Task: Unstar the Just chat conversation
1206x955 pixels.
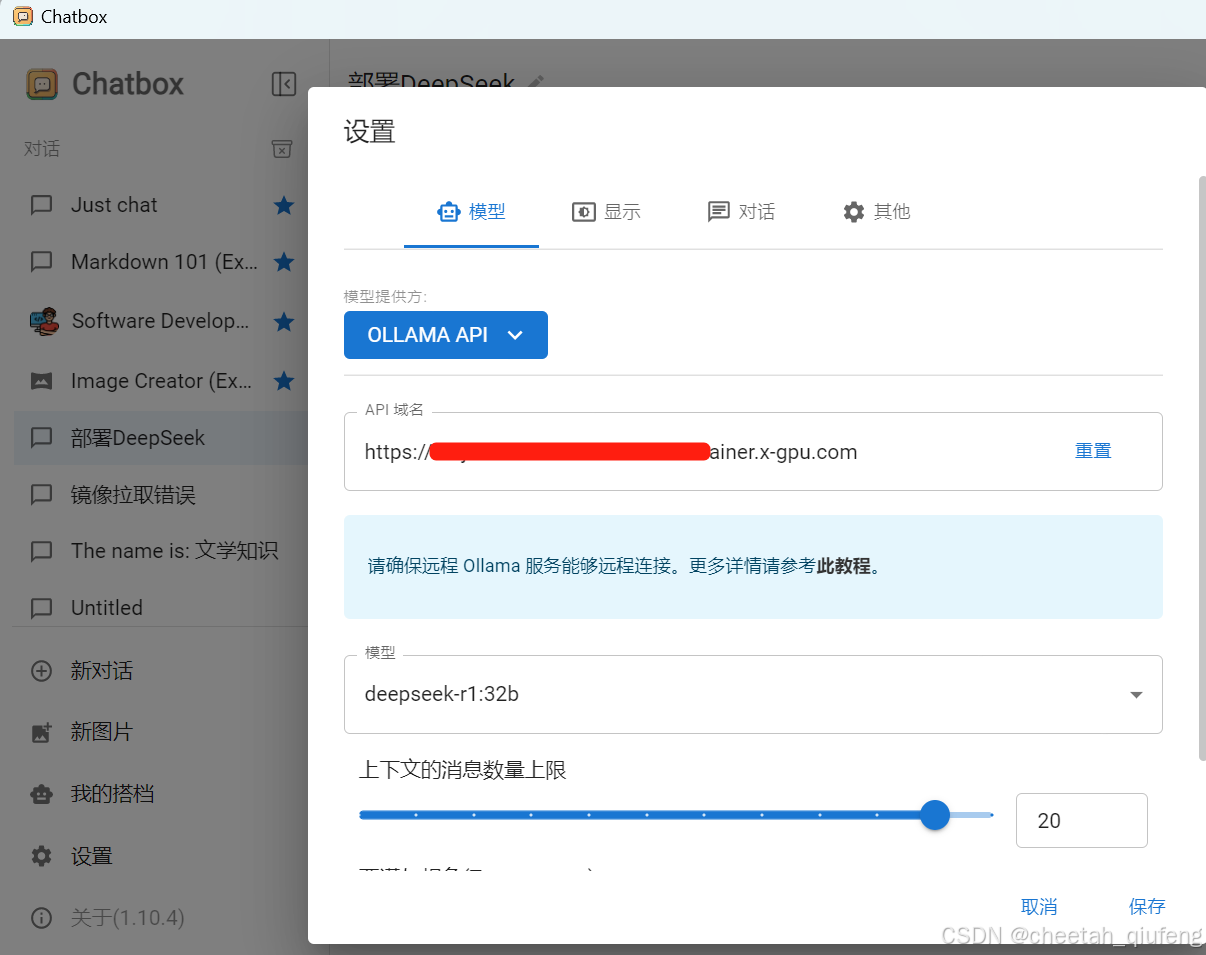Action: pos(284,205)
